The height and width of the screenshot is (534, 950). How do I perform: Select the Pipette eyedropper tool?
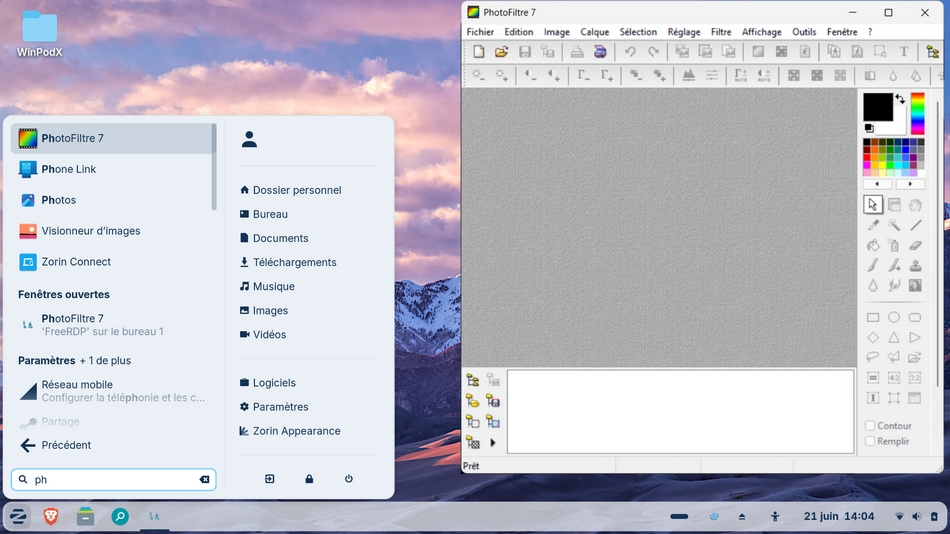click(872, 225)
